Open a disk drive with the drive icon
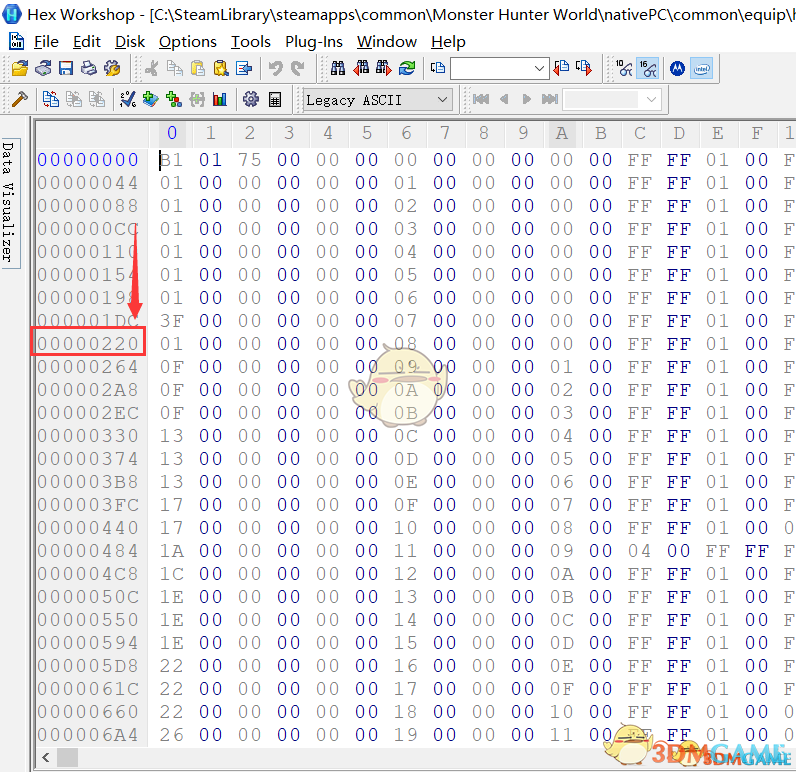This screenshot has width=796, height=772. [x=43, y=68]
